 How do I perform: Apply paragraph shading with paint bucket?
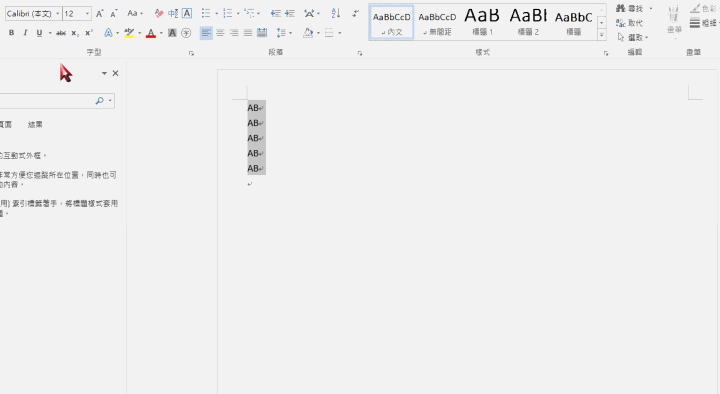pos(308,33)
